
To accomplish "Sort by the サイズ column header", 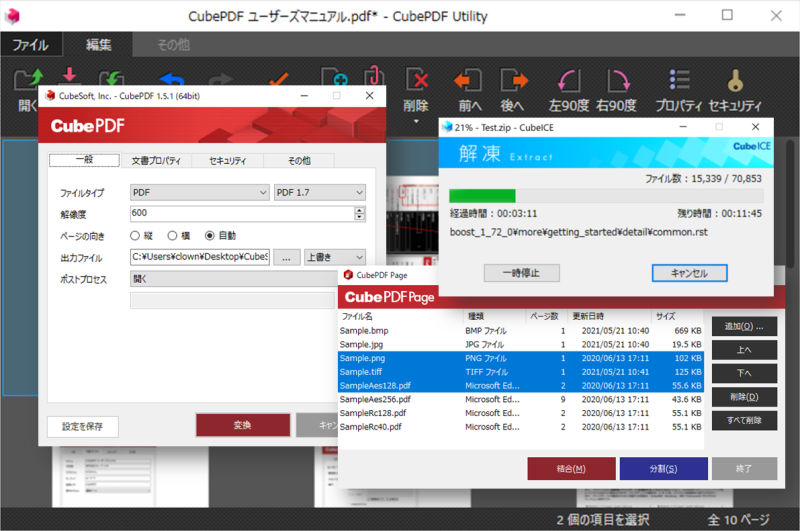I will 678,316.
